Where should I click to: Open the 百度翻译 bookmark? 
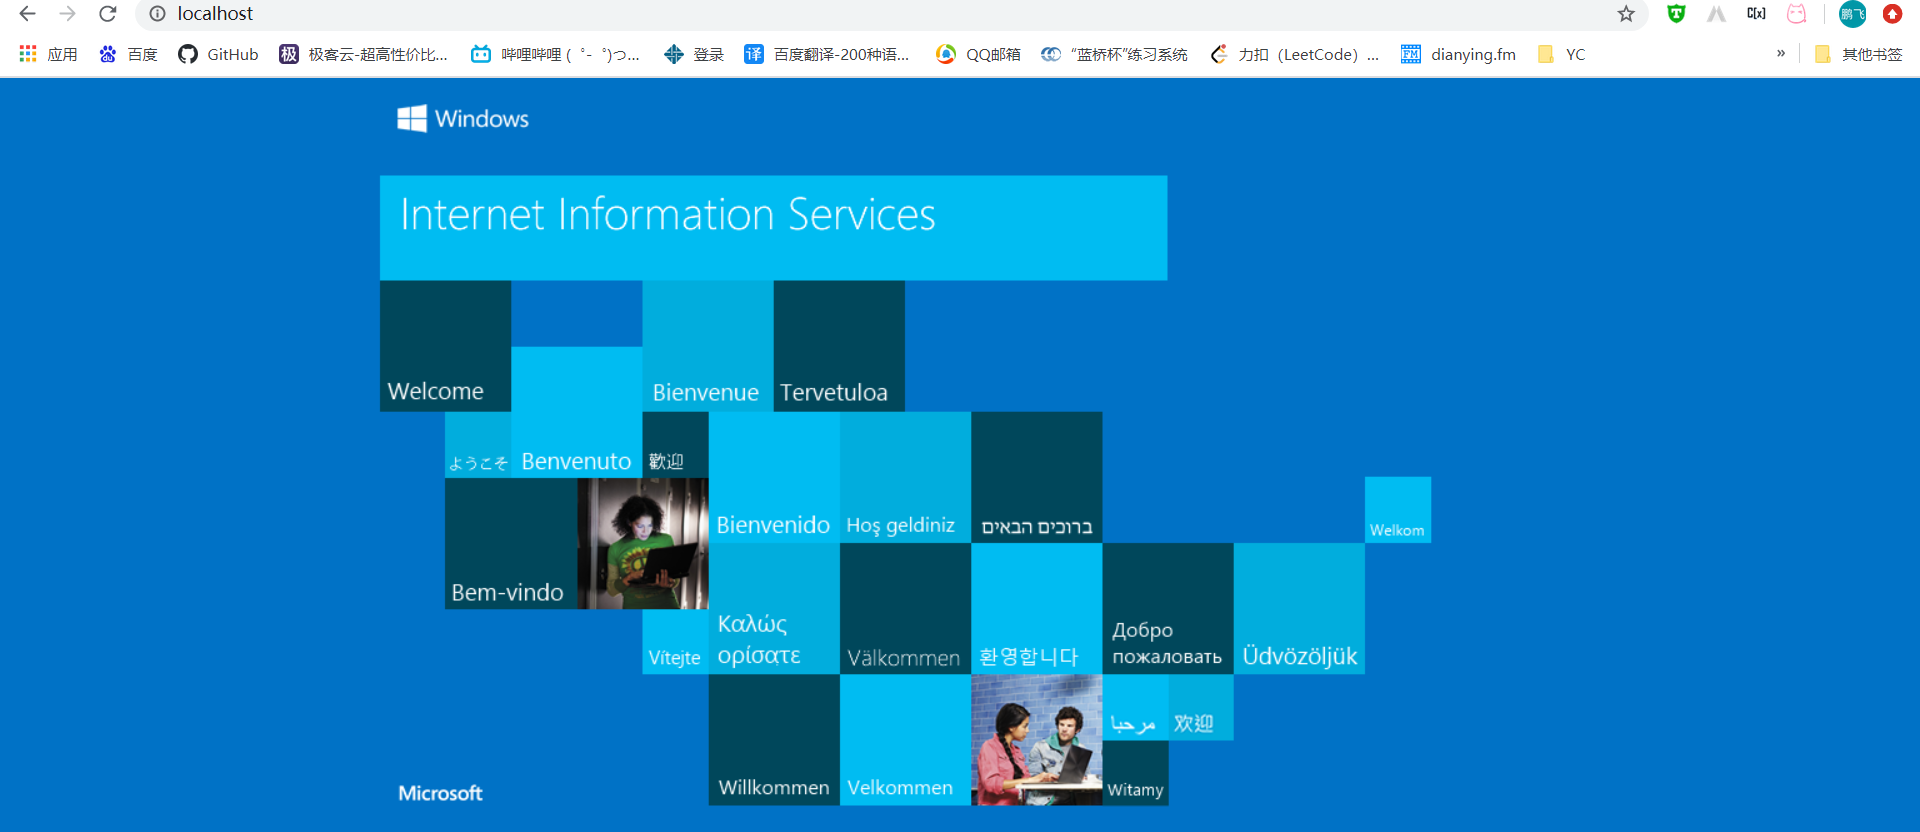(x=827, y=54)
